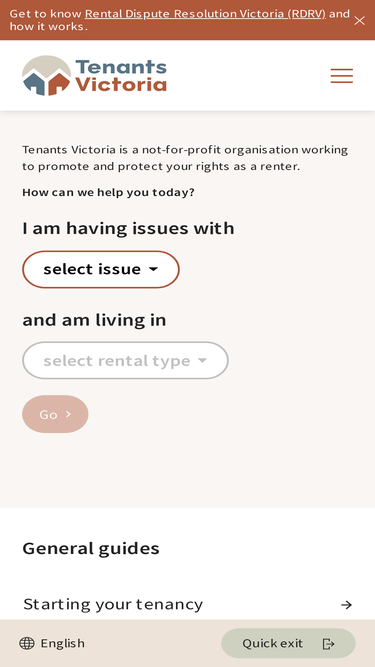Screen dimensions: 375x667
Task: Dismiss the RDRV announcement banner
Action: 359,20
